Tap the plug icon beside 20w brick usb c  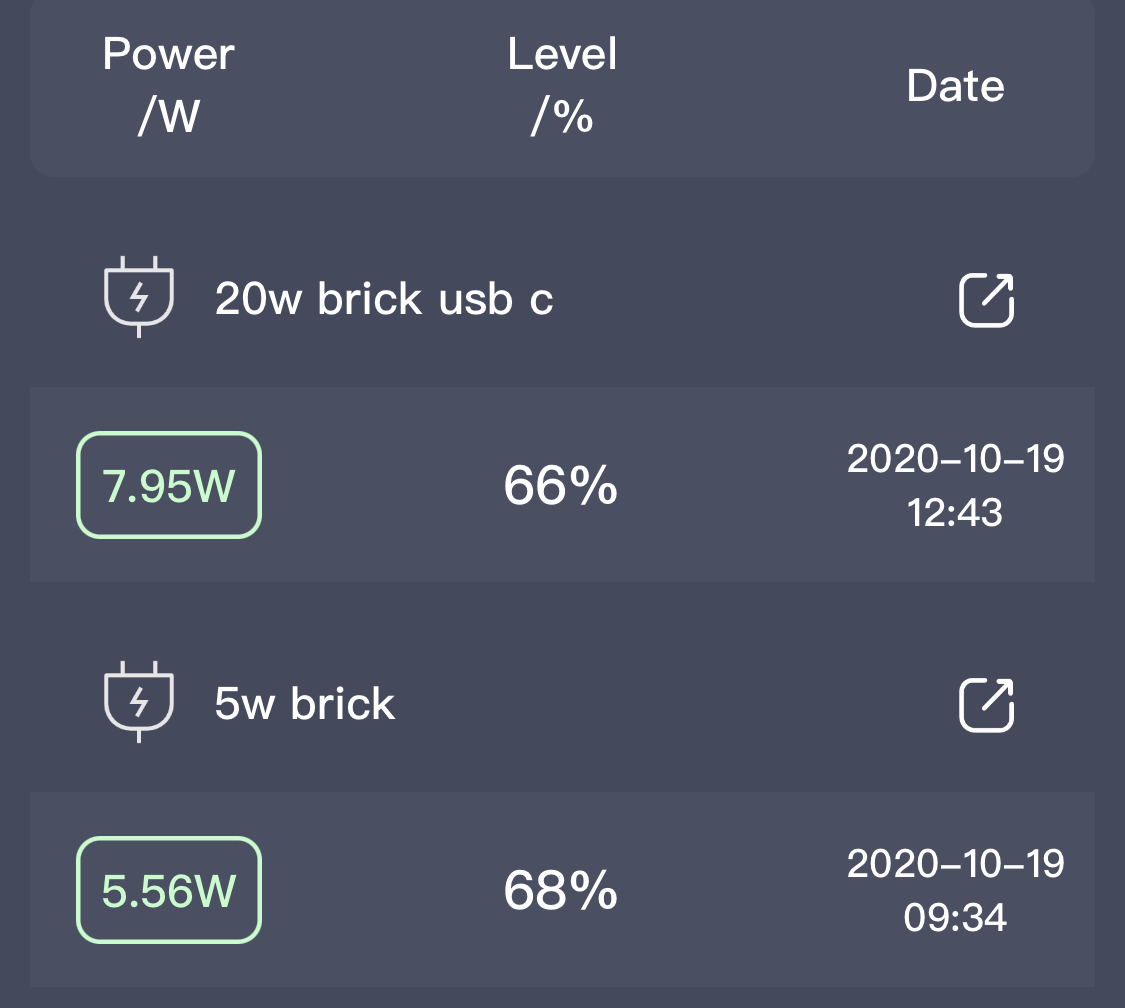139,296
